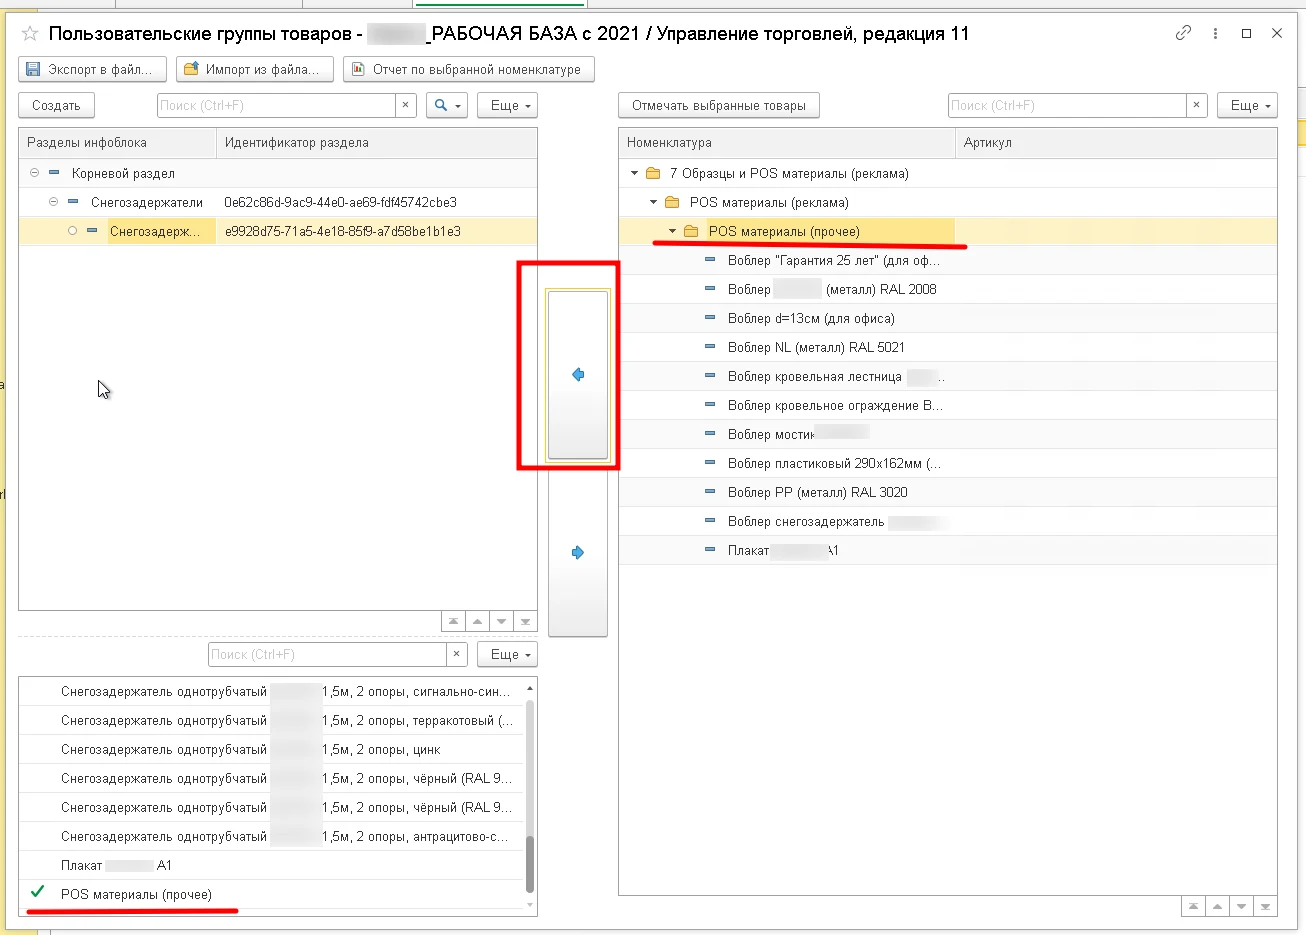Screen dimensions: 1306x935
Task: Clear the nomenclature search field
Action: click(1197, 105)
